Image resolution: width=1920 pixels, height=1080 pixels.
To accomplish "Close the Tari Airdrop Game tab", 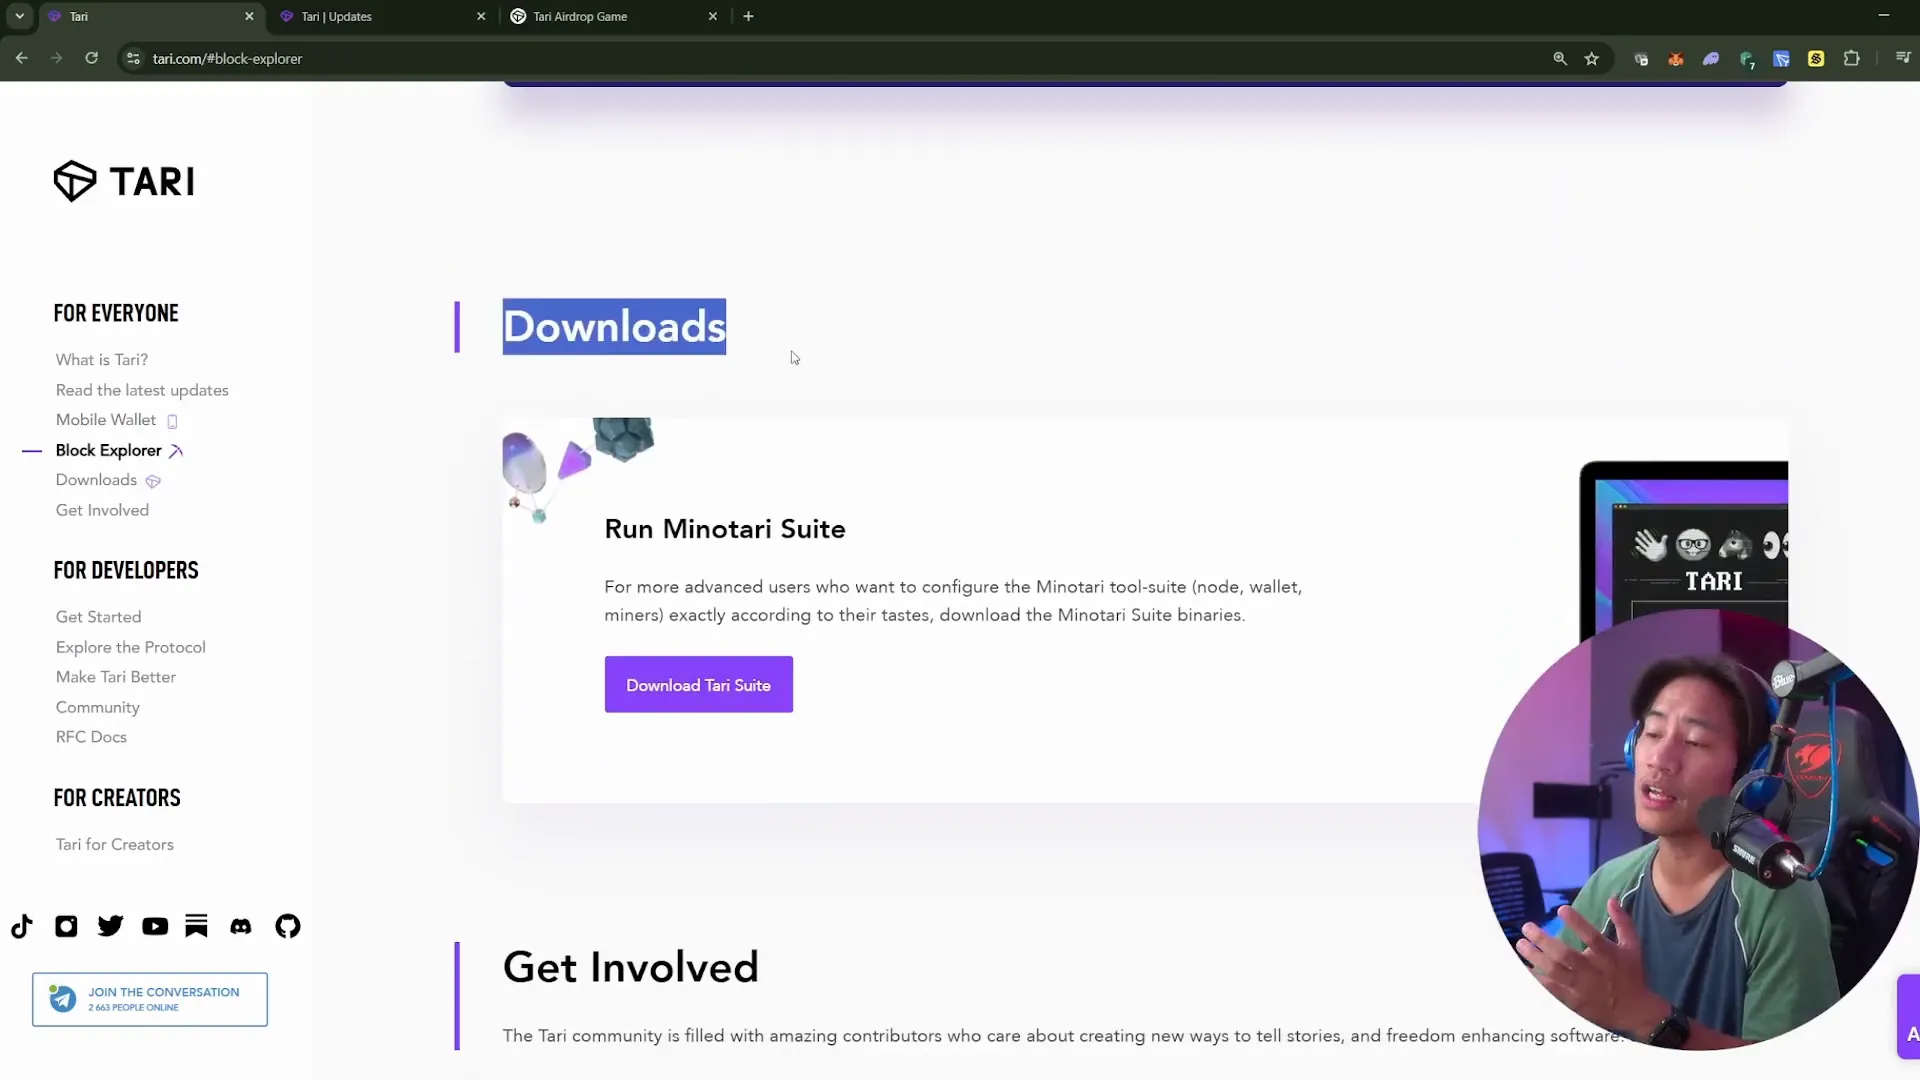I will click(x=713, y=16).
